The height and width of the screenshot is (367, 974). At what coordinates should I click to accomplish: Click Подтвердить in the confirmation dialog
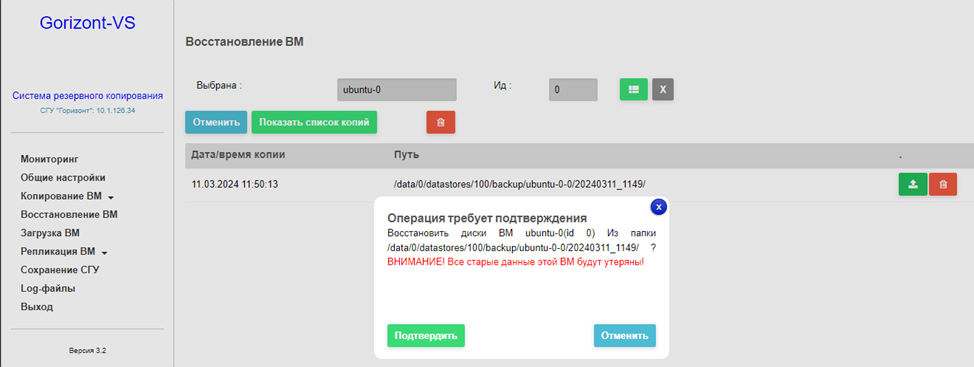pyautogui.click(x=426, y=335)
